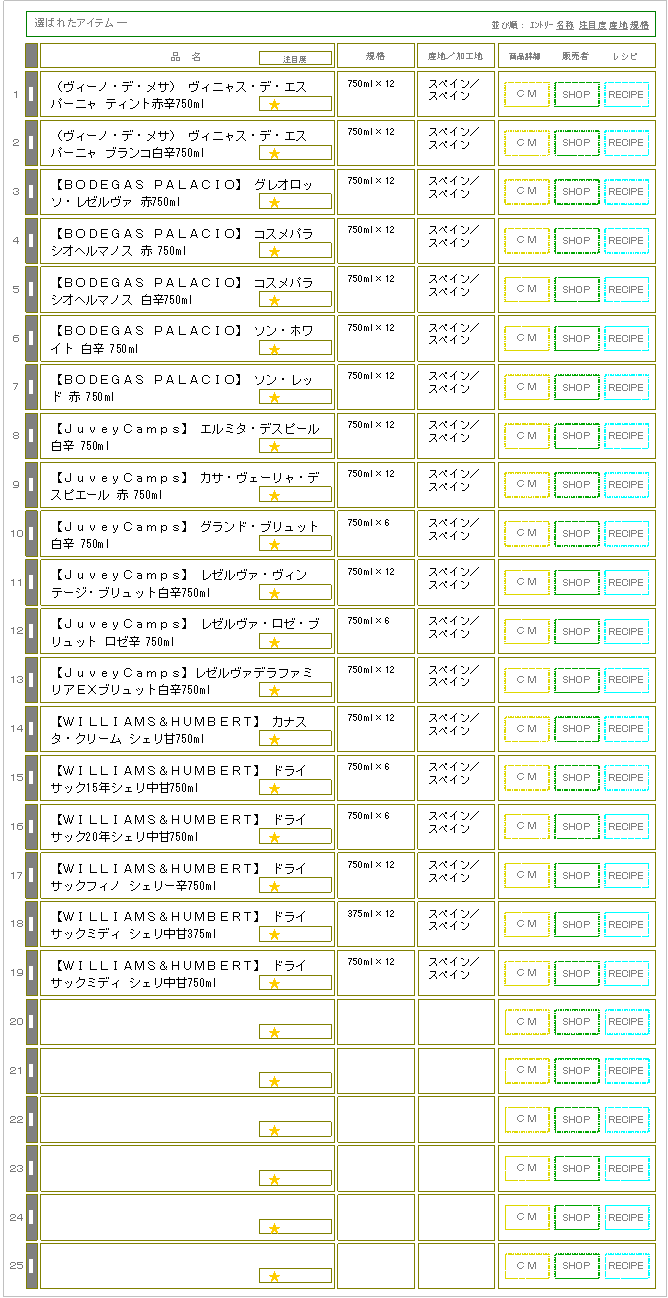Open CM for コスメパラシオヘルマノス 赤
This screenshot has height=1298, width=668.
[x=527, y=241]
